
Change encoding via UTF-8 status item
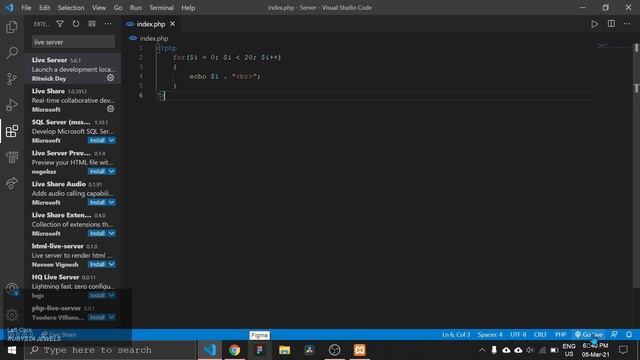pos(518,334)
